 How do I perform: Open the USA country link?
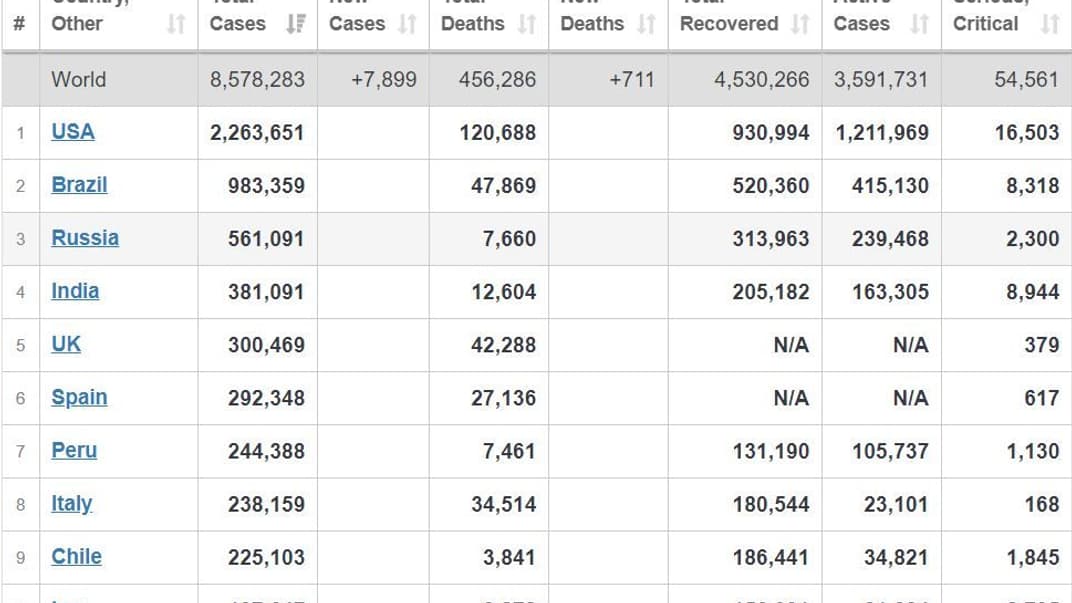(73, 132)
